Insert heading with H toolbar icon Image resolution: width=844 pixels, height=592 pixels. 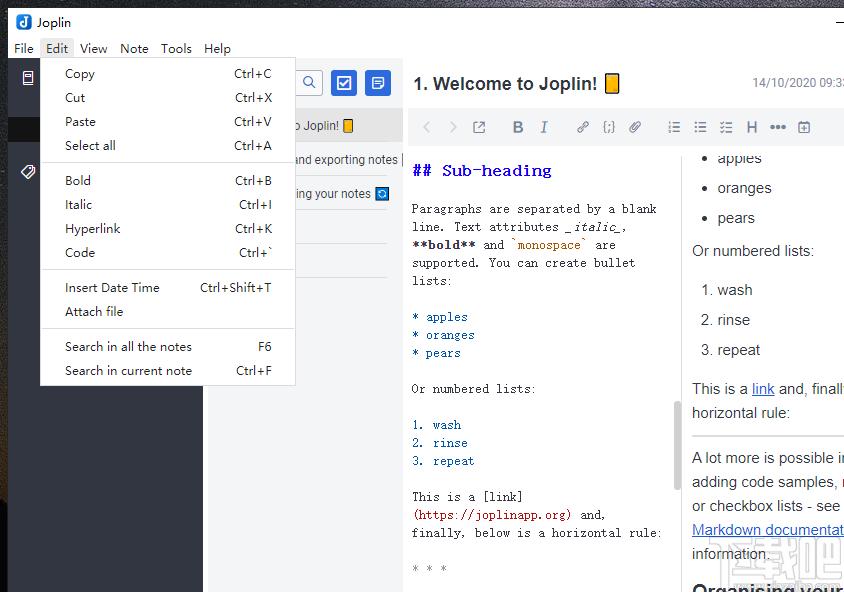[x=752, y=127]
